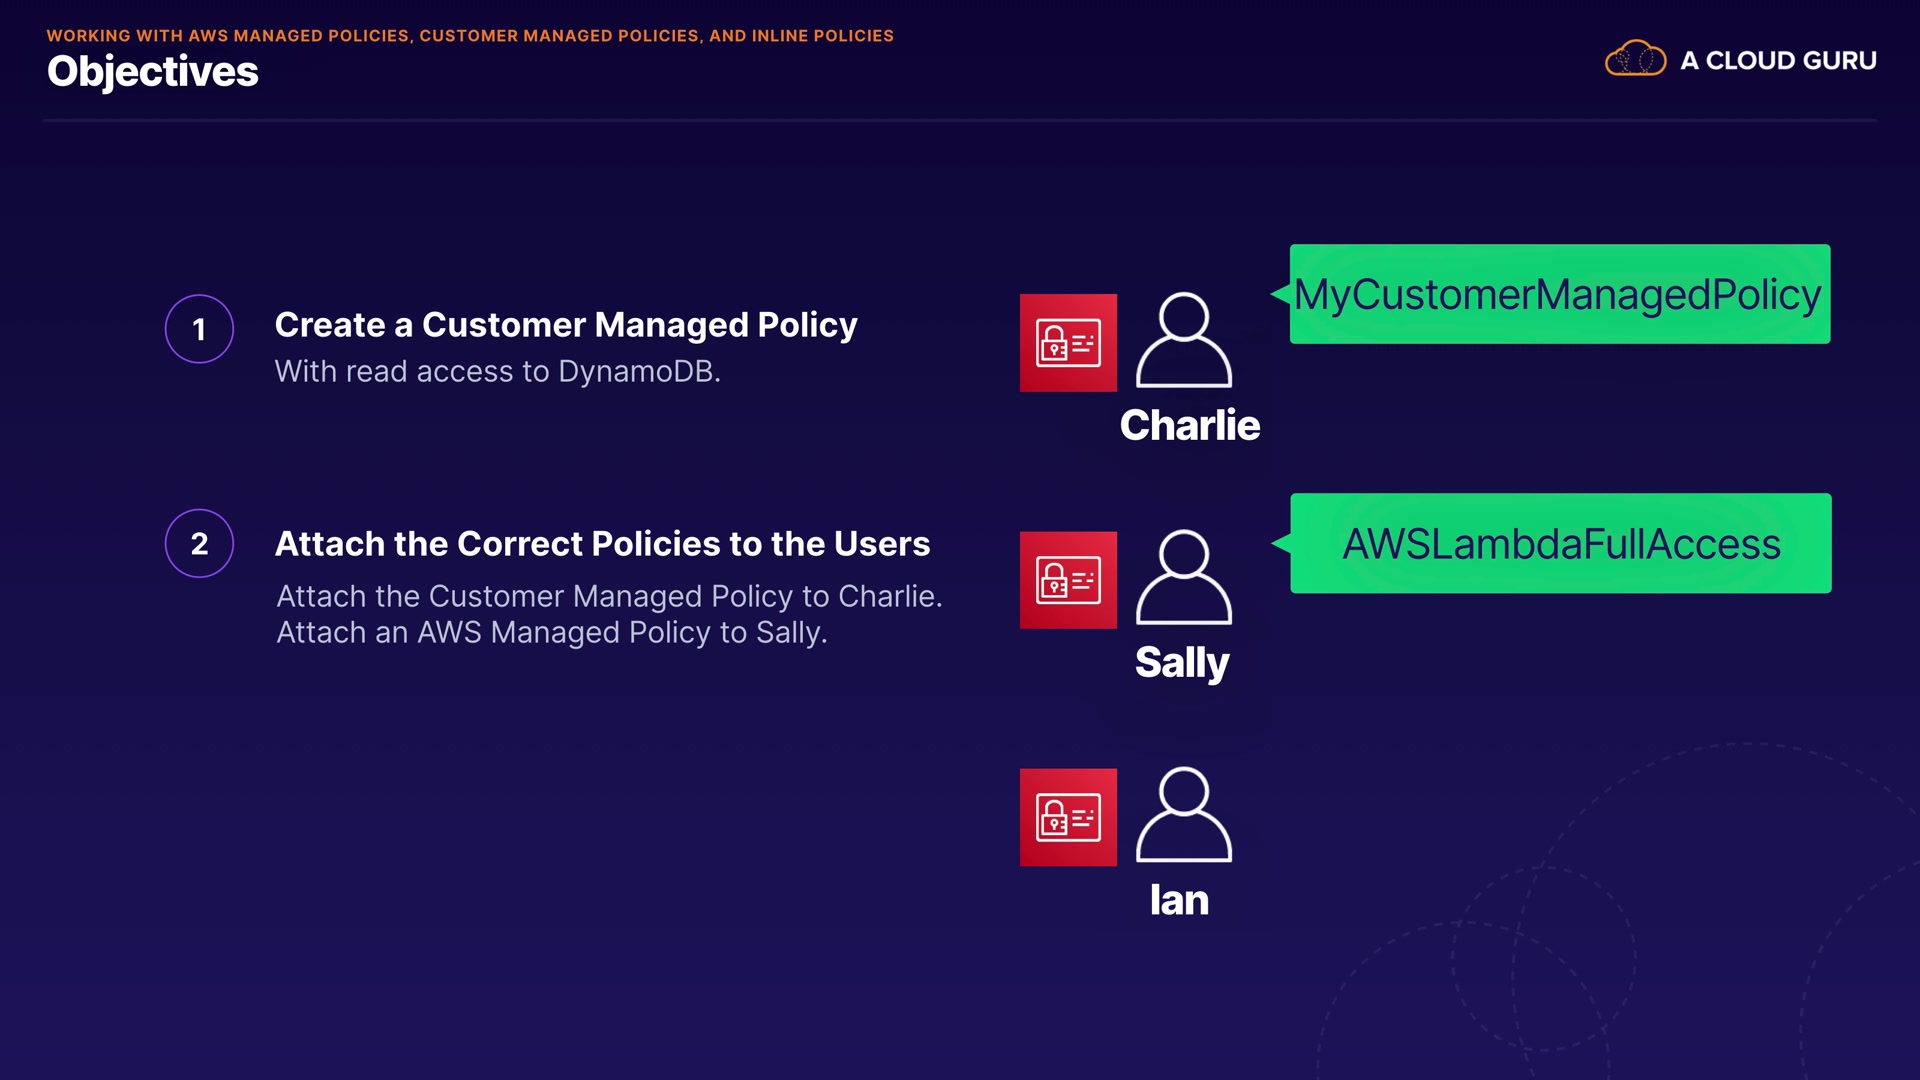
Task: Click the circled number 2 badge
Action: click(199, 543)
